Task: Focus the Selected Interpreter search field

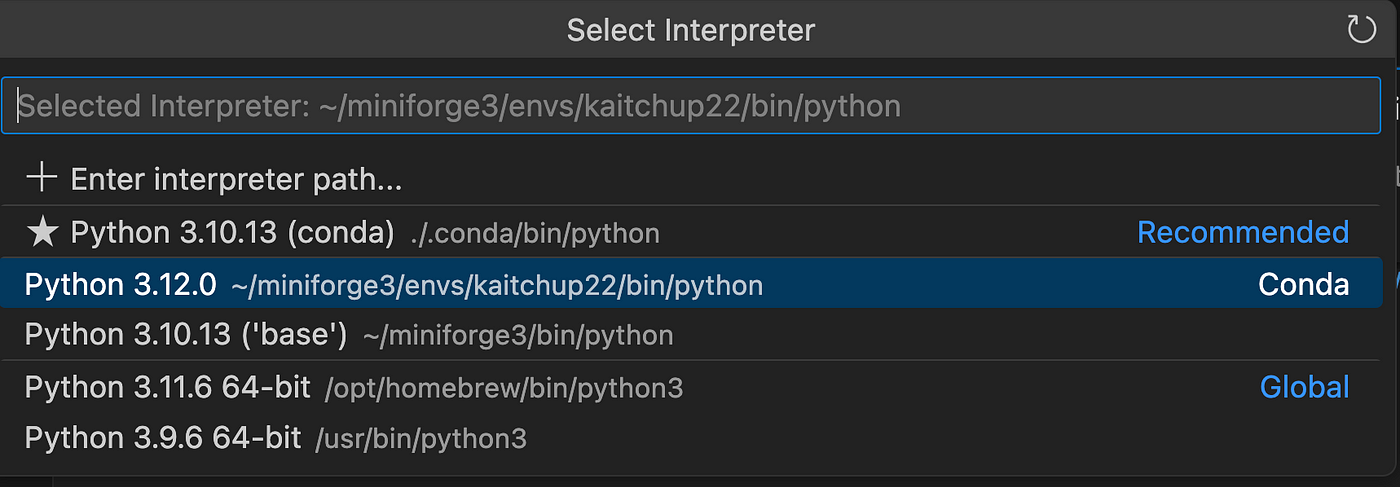Action: [x=691, y=106]
